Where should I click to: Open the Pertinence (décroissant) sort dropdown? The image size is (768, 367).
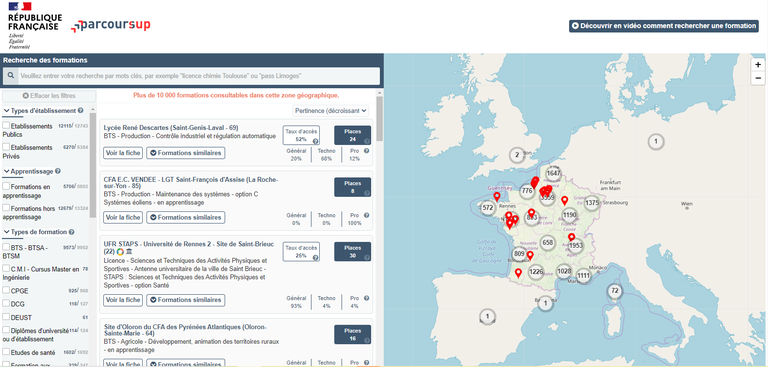(331, 111)
